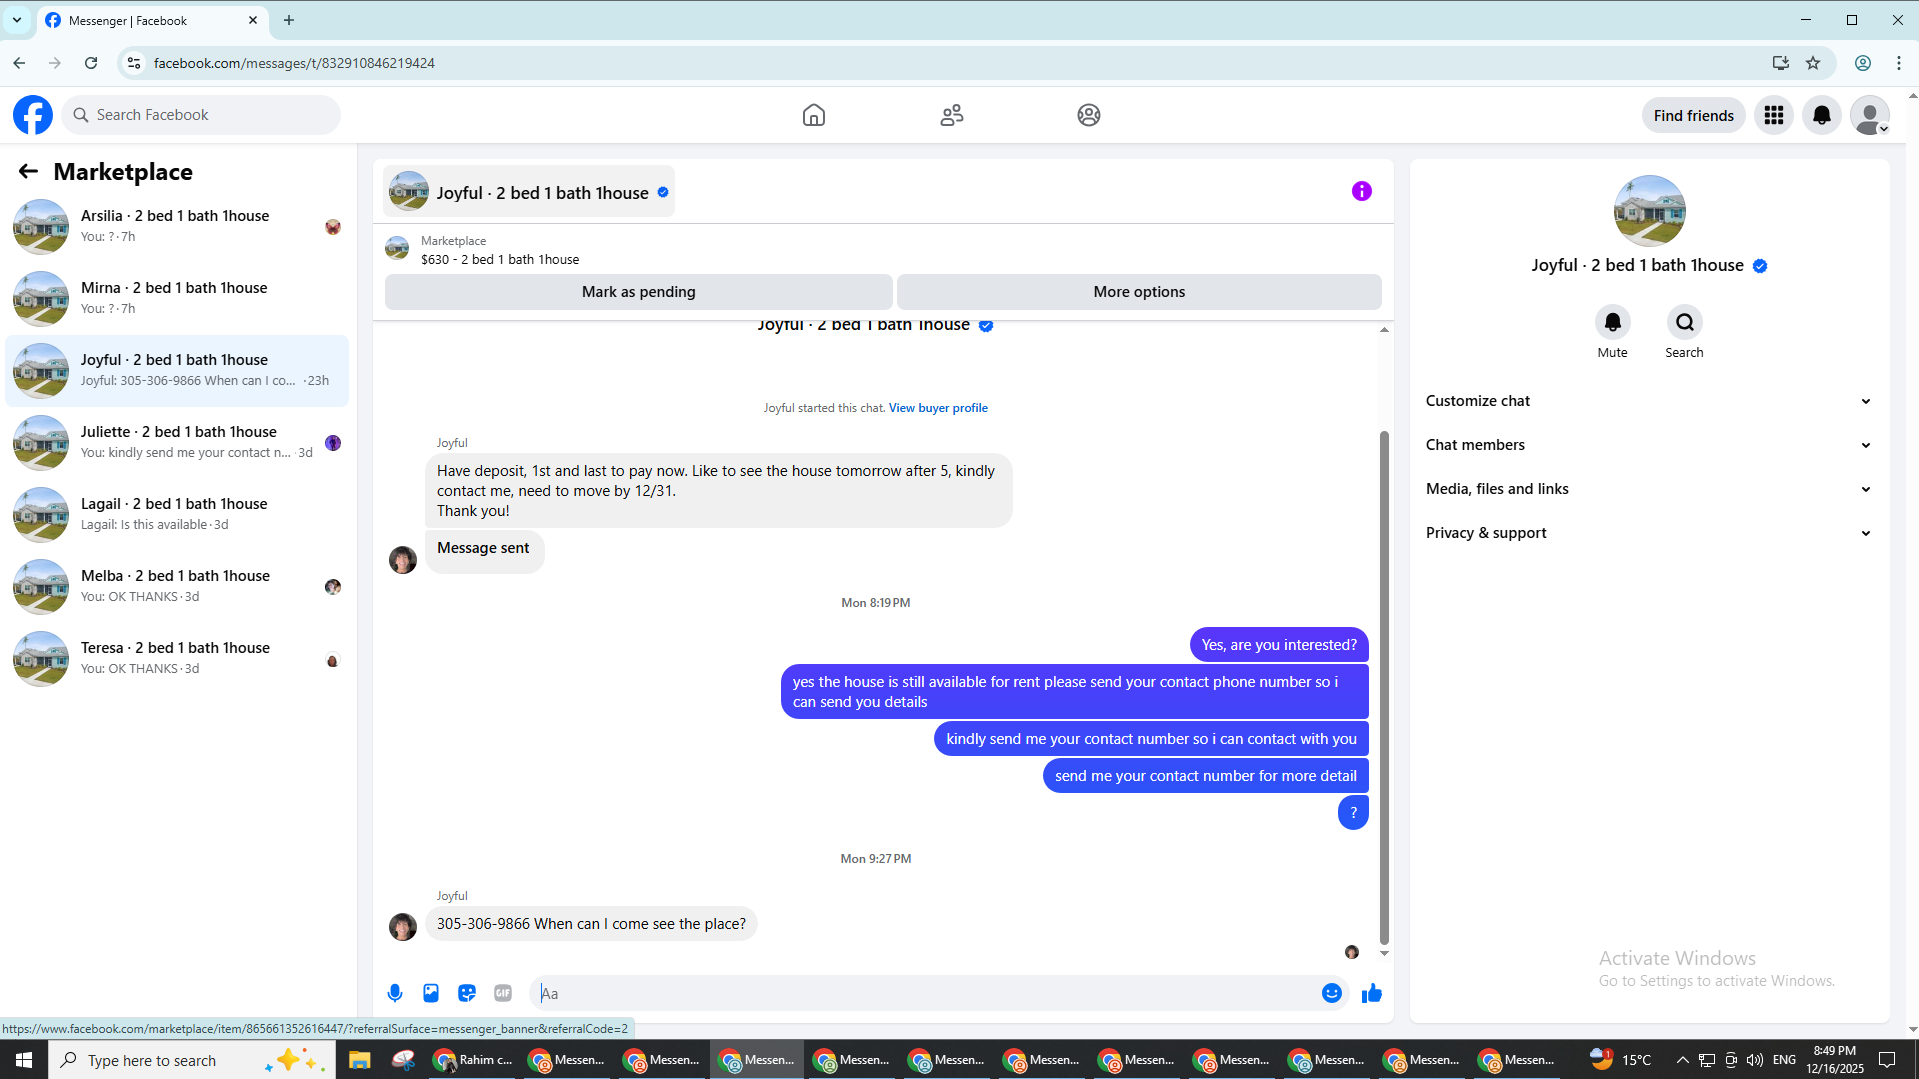Click the Mark as pending button

click(638, 292)
